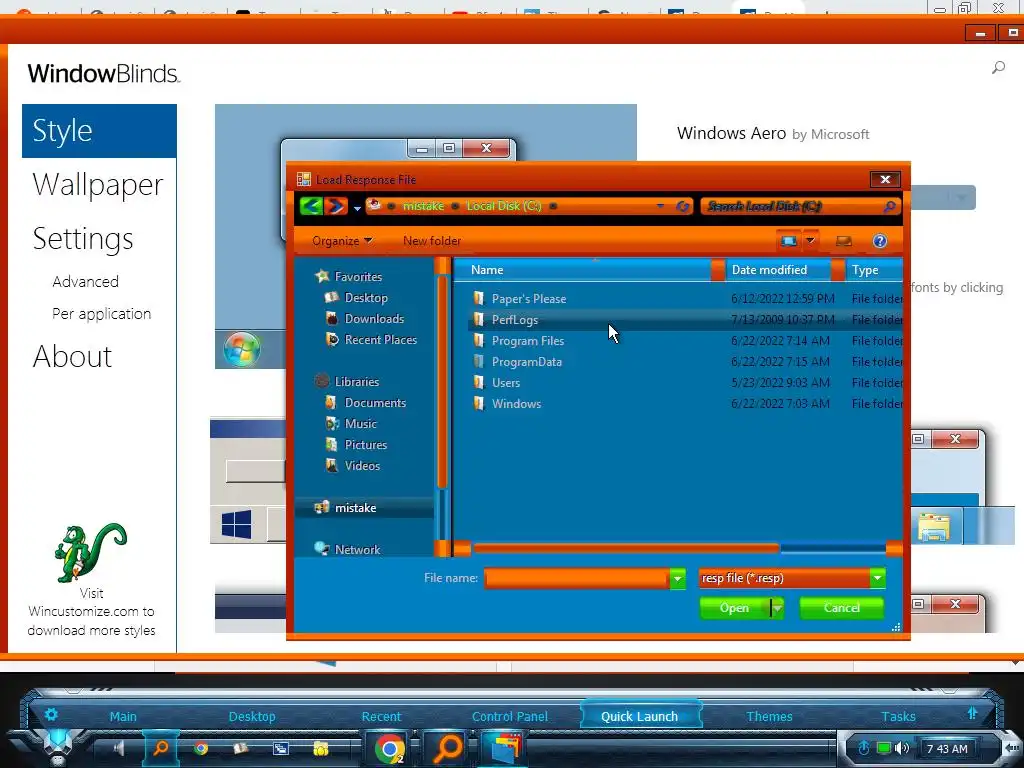The height and width of the screenshot is (768, 1024).
Task: Expand the address bar history dropdown
Action: pos(660,206)
